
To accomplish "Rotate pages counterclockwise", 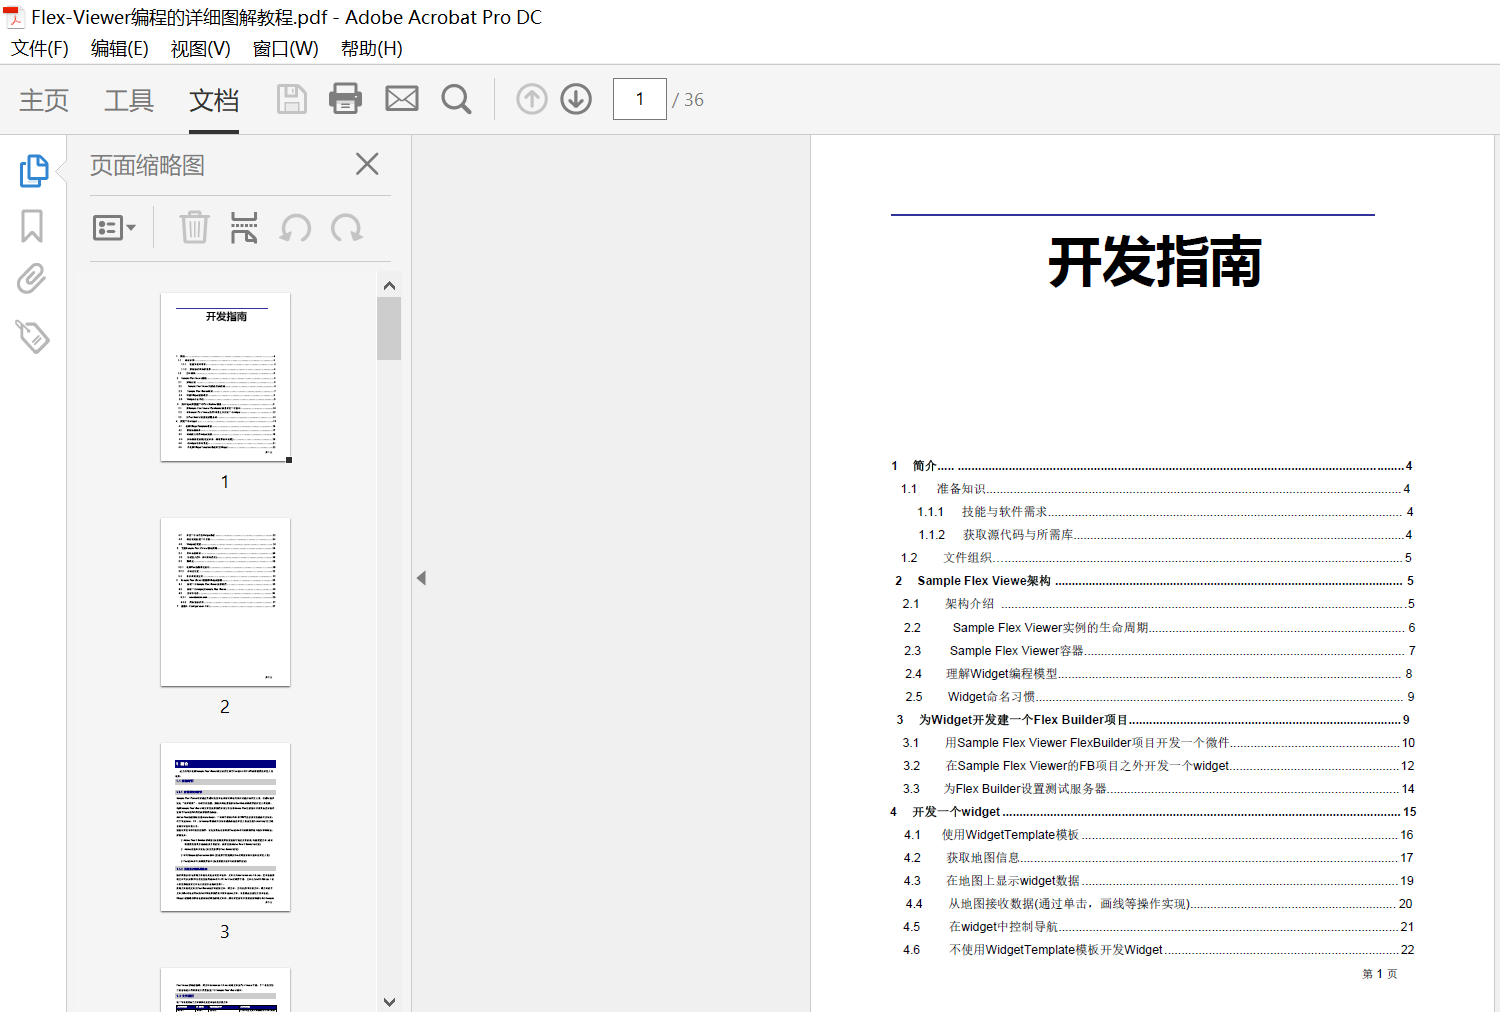I will pos(295,228).
